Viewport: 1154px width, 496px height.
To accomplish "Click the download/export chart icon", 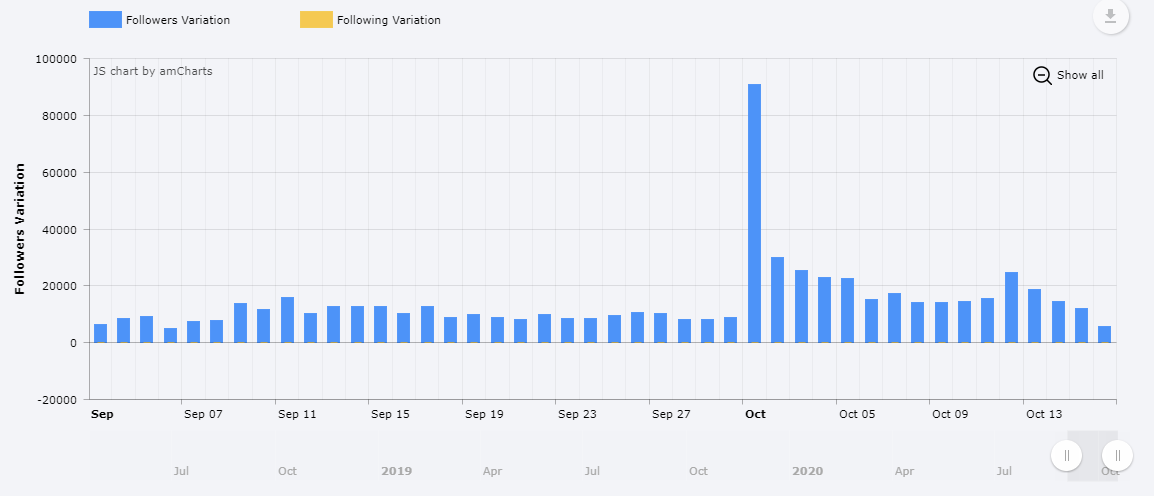I will [1110, 17].
